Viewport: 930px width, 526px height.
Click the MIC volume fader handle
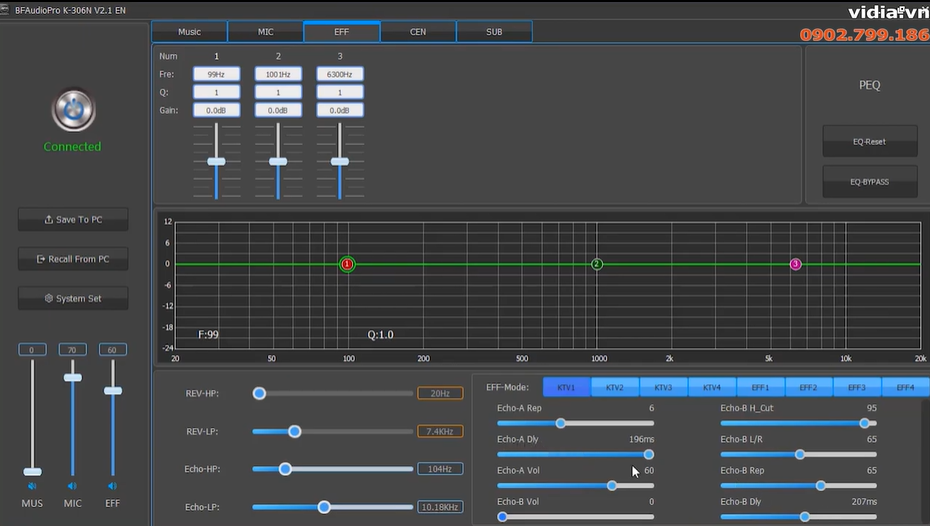coord(73,378)
